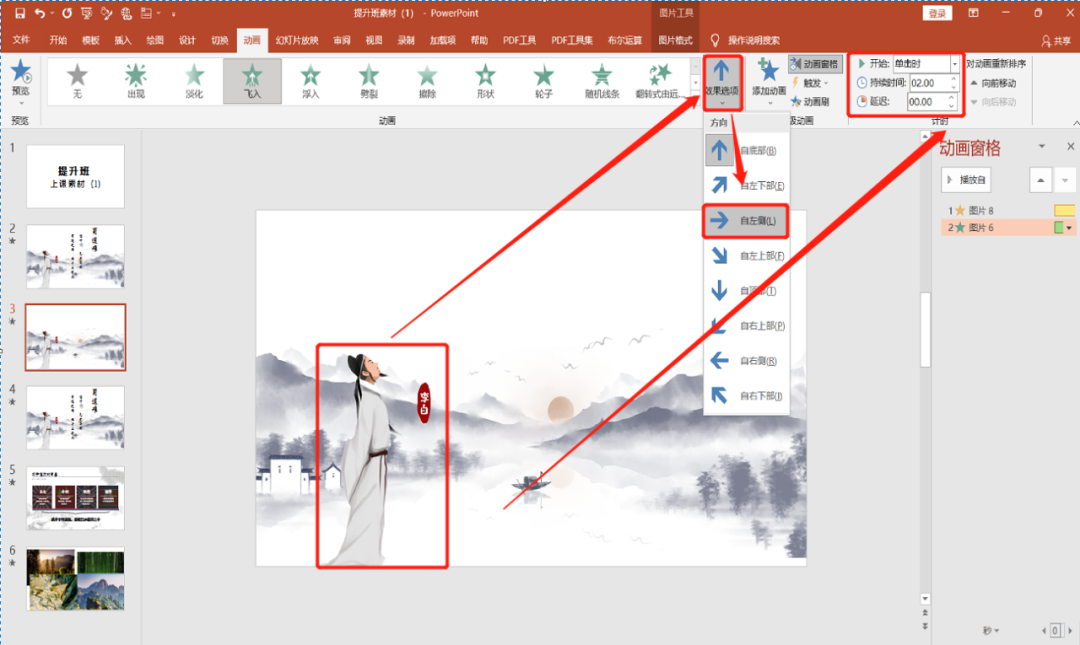The width and height of the screenshot is (1080, 645).
Task: Click green timing bar of 图片 6
Action: (1059, 228)
